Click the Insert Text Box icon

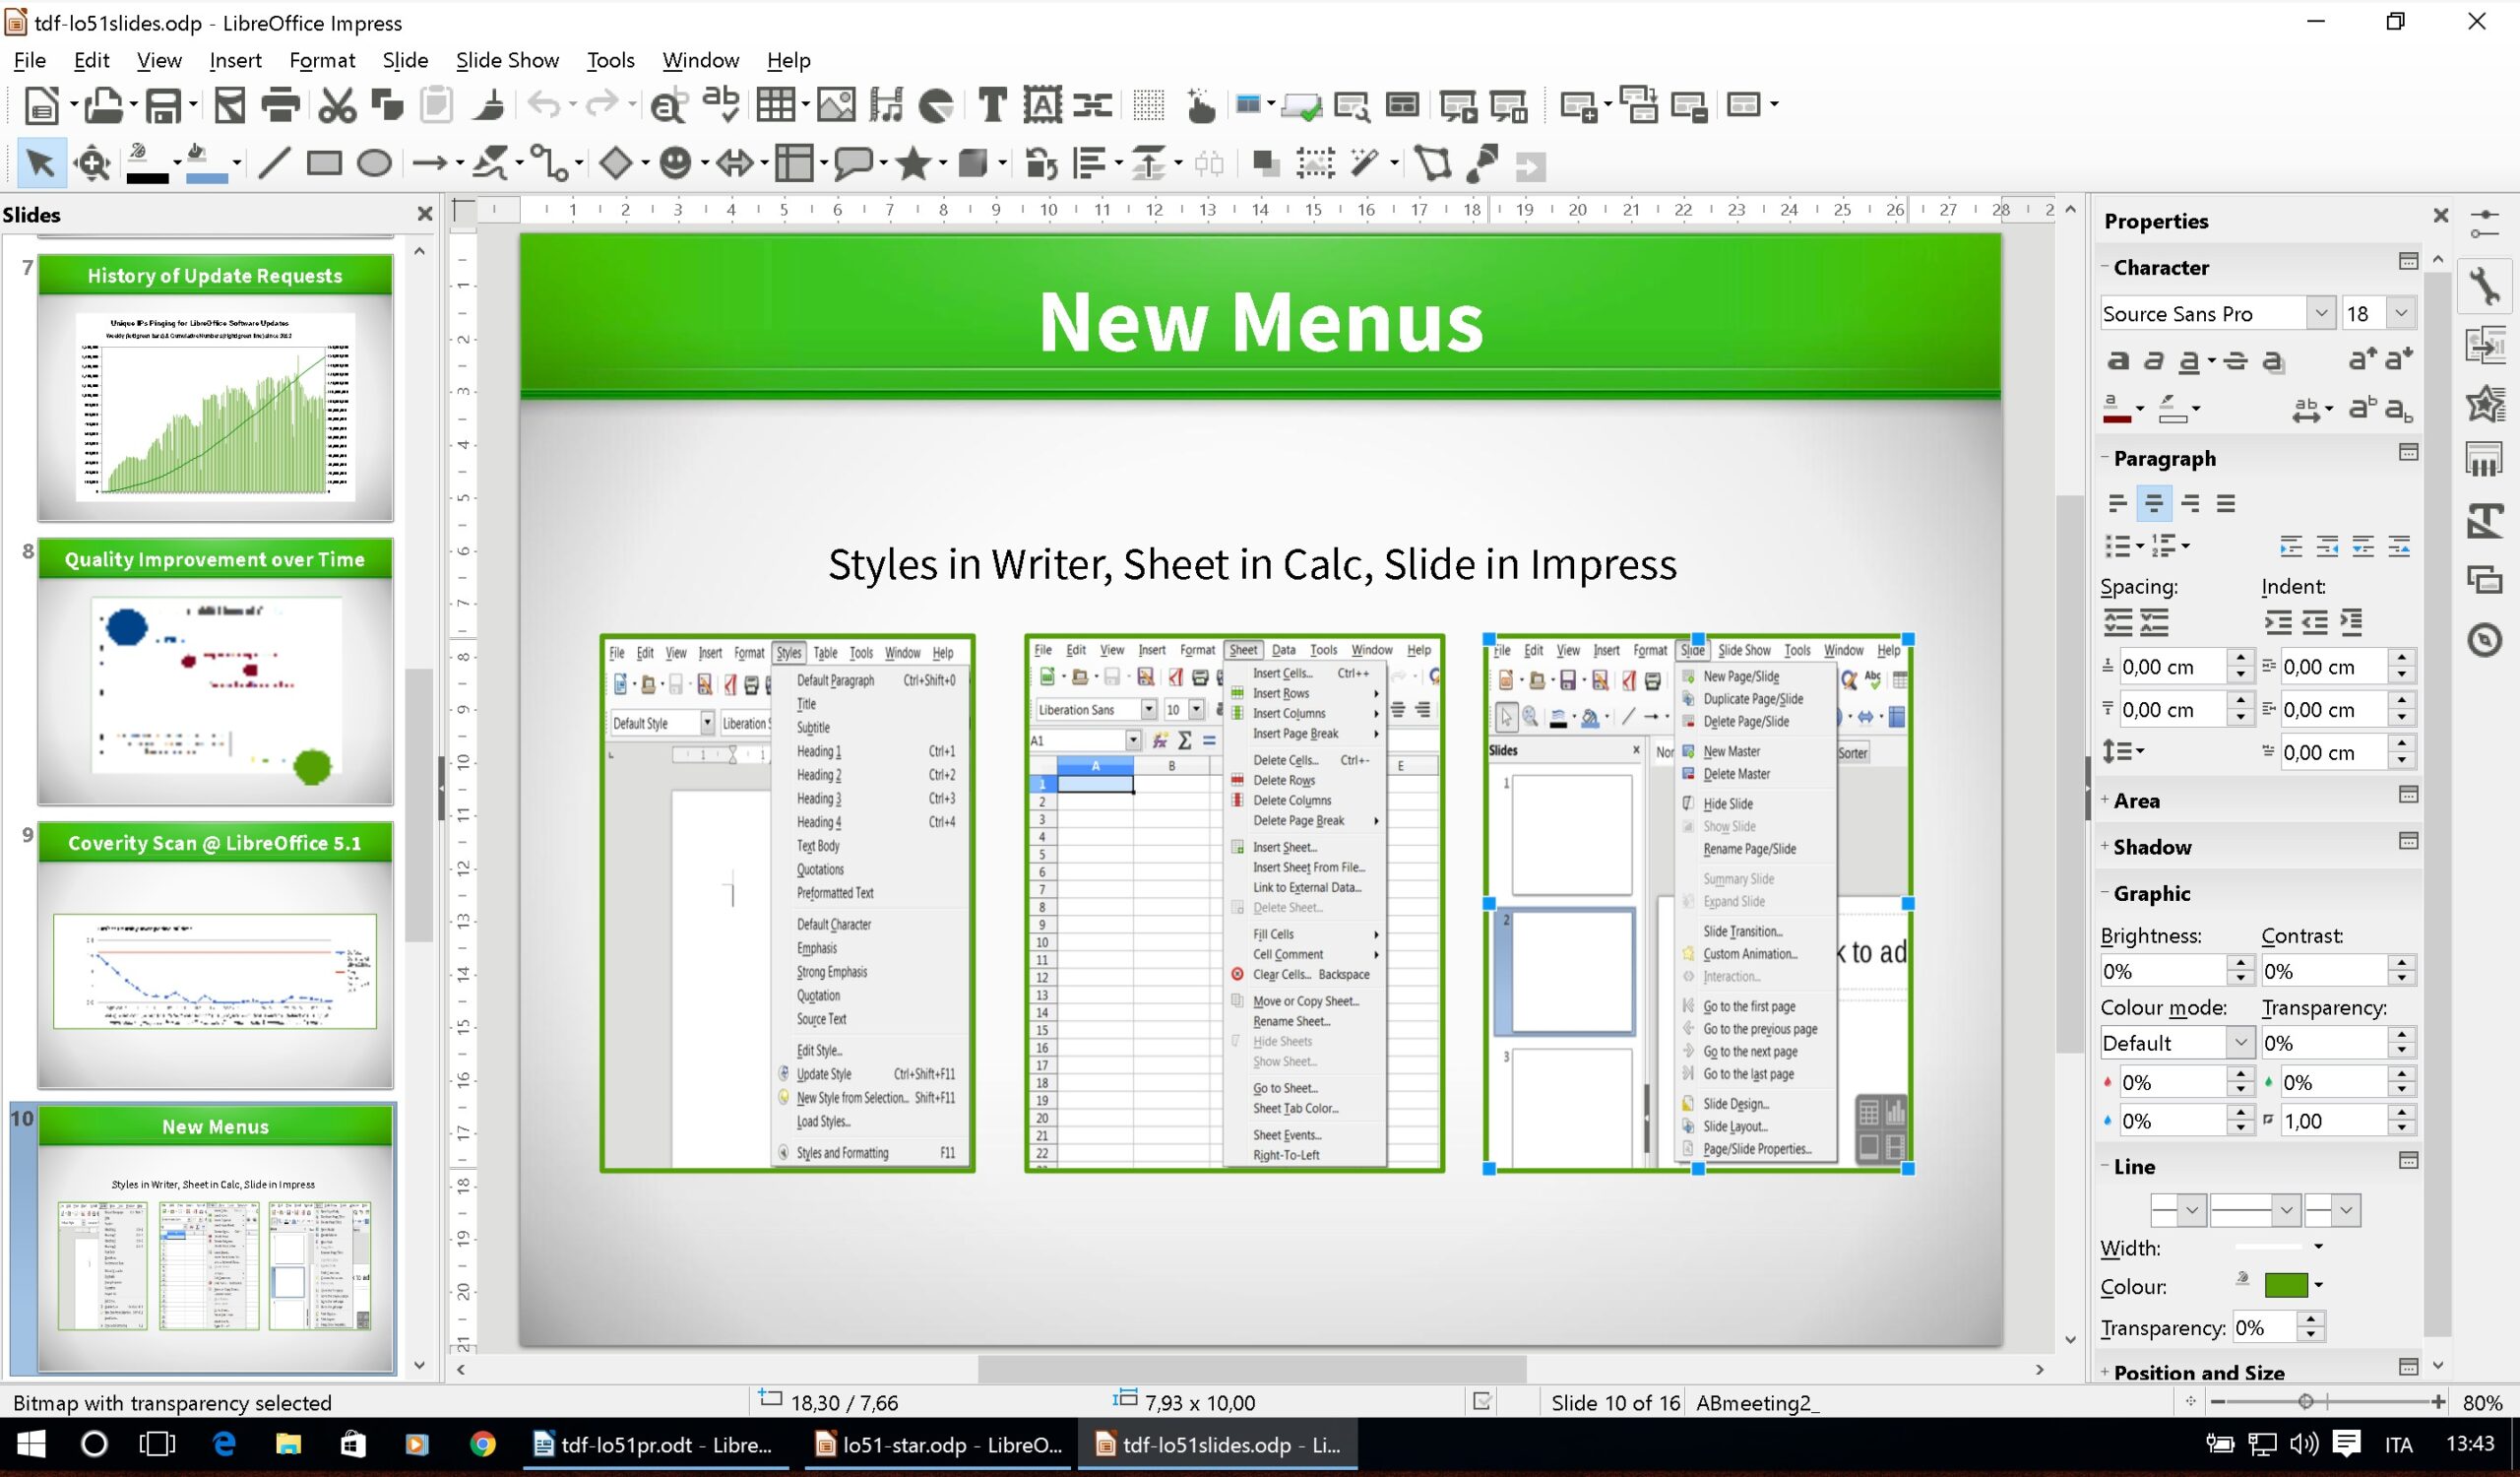click(x=992, y=105)
